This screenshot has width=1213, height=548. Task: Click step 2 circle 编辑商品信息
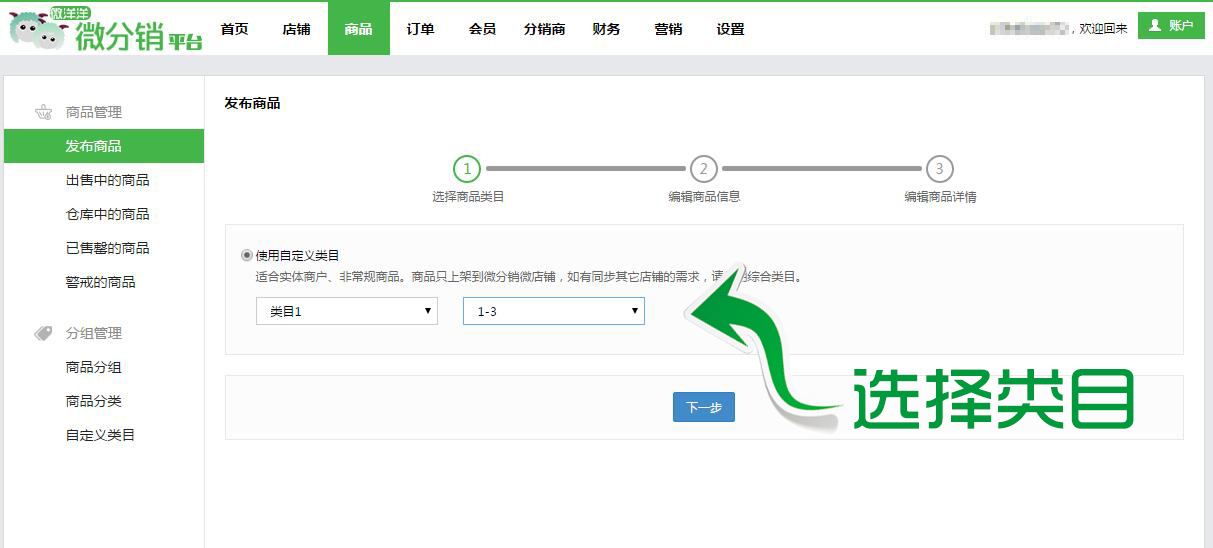[x=704, y=169]
